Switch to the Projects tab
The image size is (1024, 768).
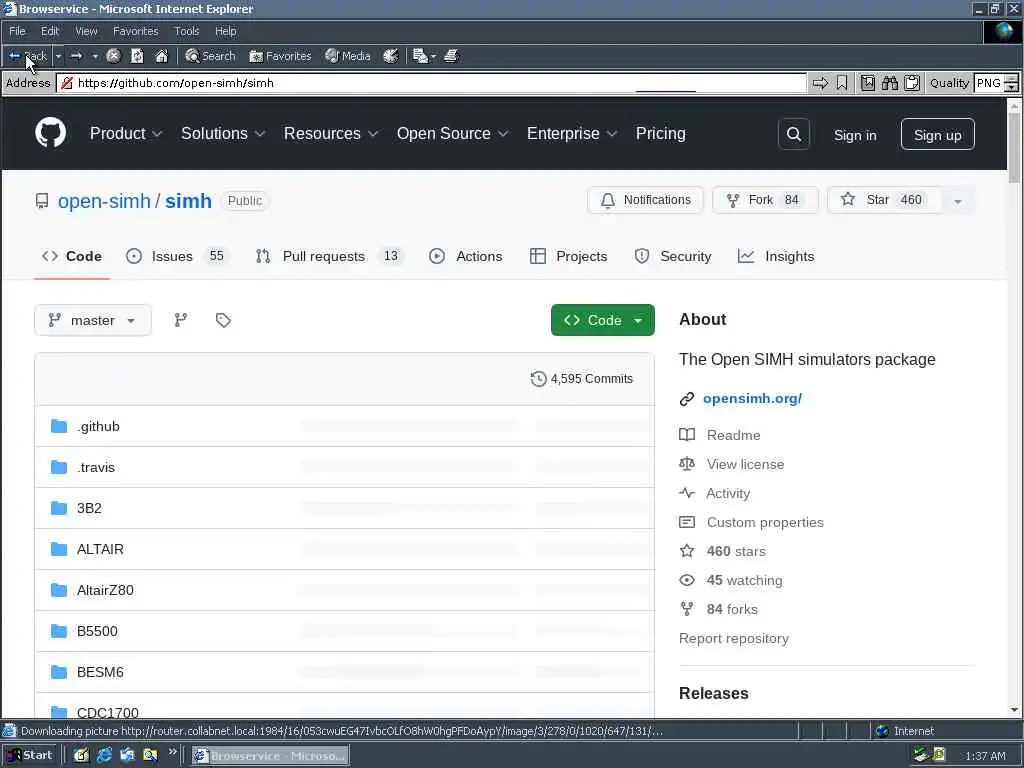pos(569,257)
